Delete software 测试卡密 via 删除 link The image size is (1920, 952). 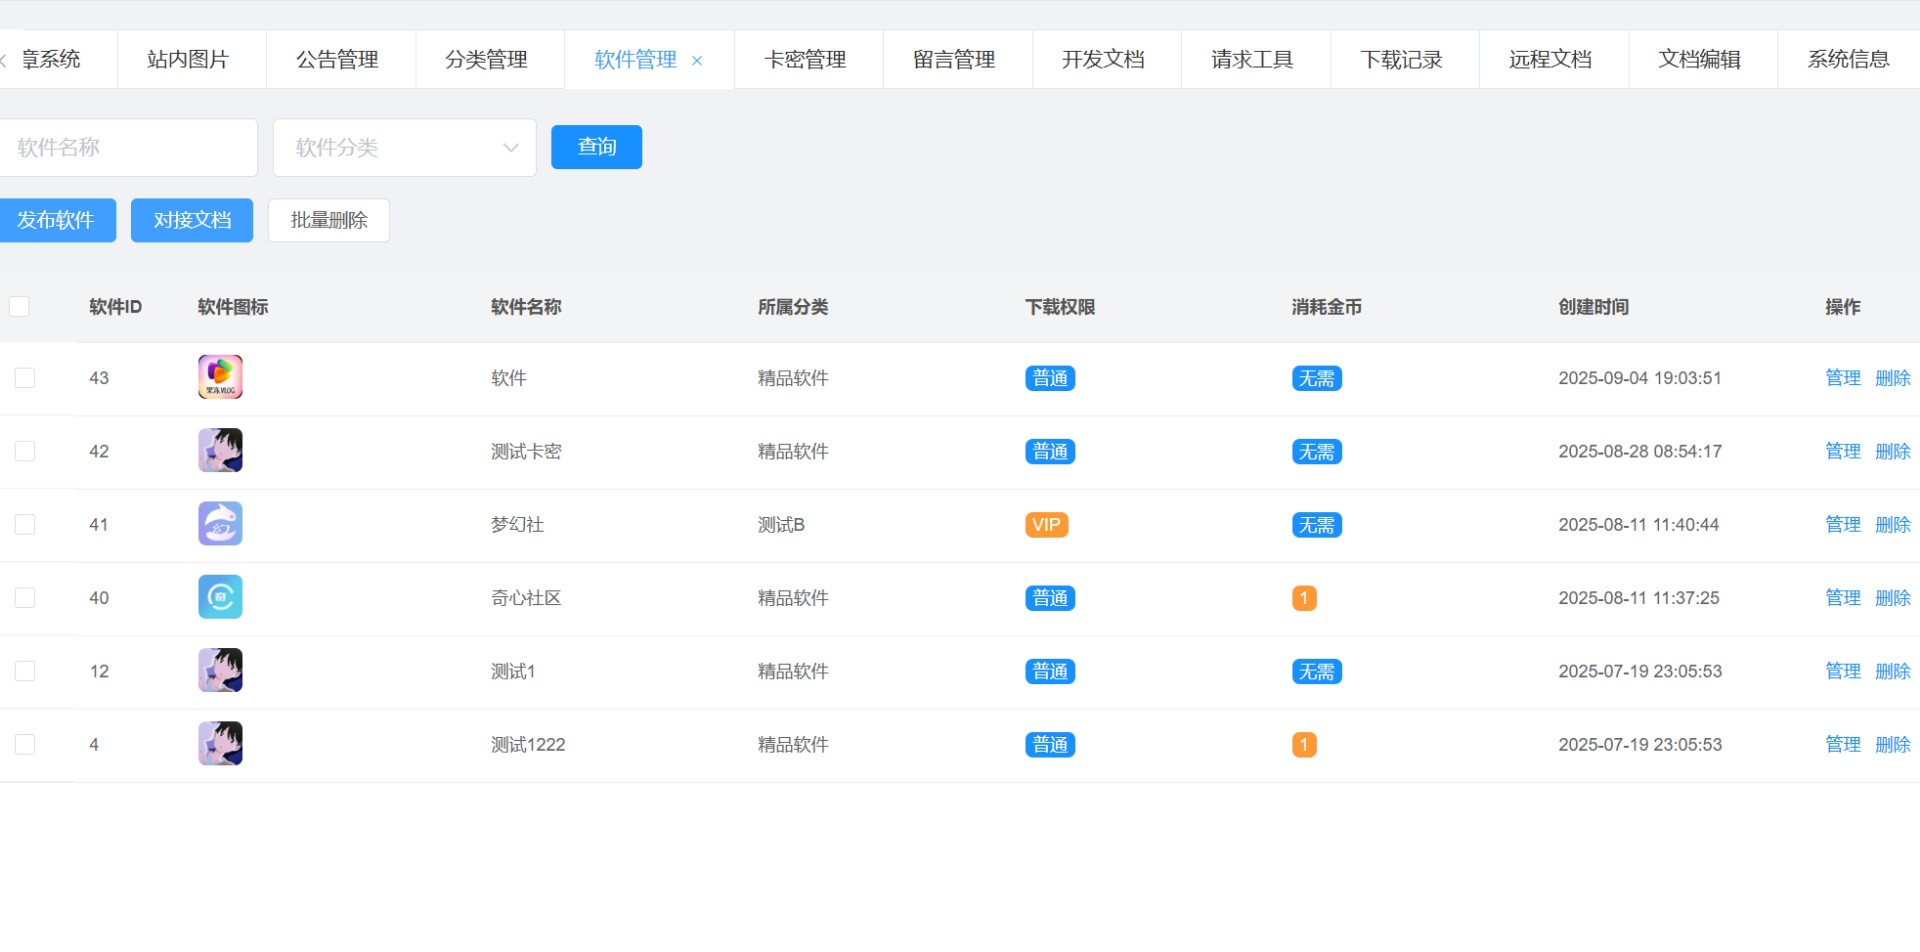tap(1892, 451)
